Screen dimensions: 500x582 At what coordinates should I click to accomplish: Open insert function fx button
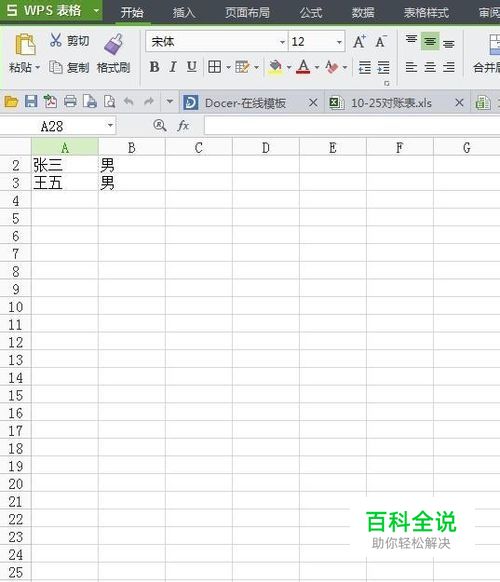[x=183, y=126]
